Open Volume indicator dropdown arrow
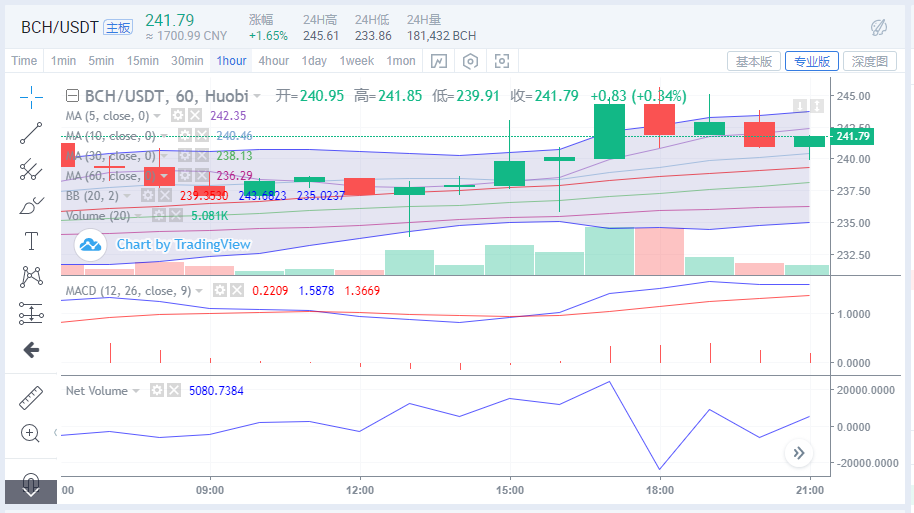 [x=138, y=216]
